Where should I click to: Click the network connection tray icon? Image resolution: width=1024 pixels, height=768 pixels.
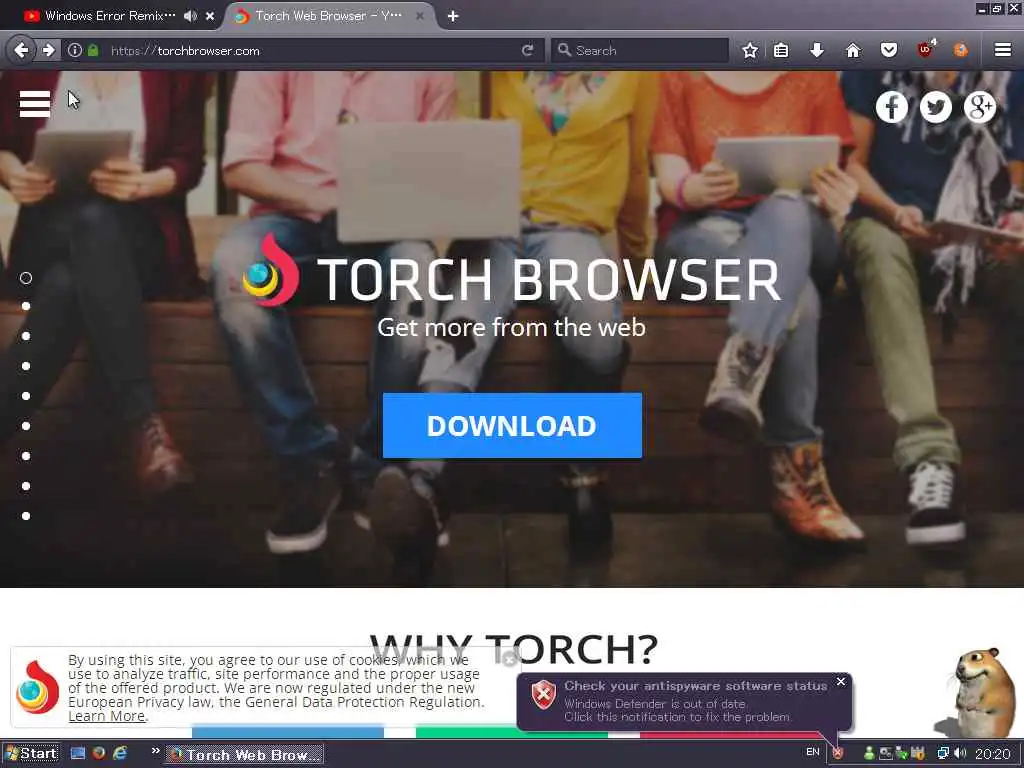point(943,754)
